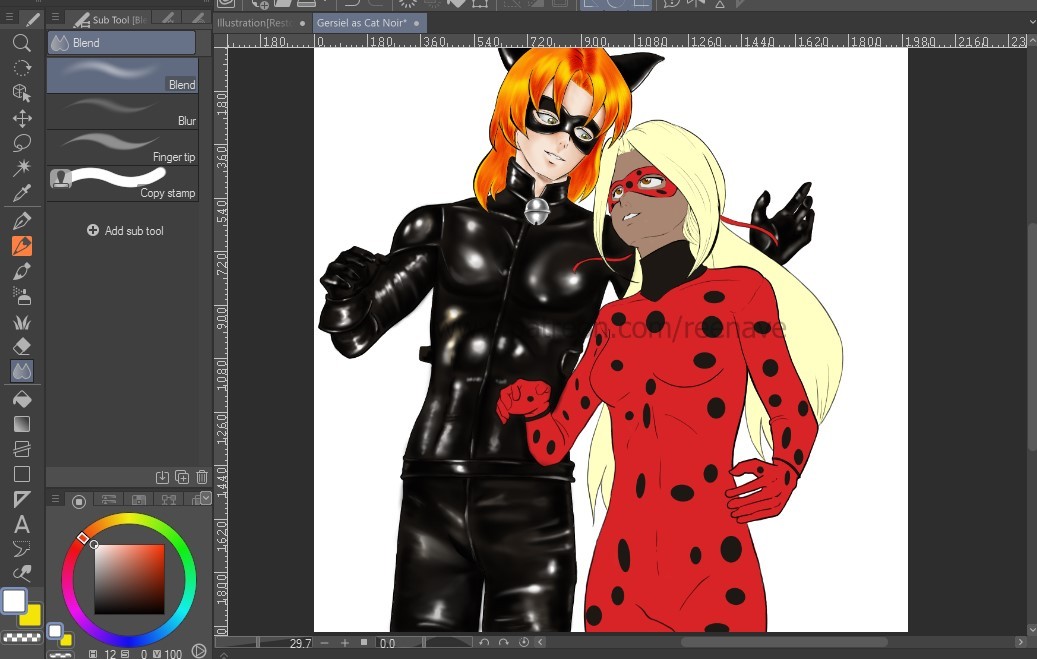Viewport: 1037px width, 659px height.
Task: Select the Blend tool in the toolbar
Action: tap(22, 371)
